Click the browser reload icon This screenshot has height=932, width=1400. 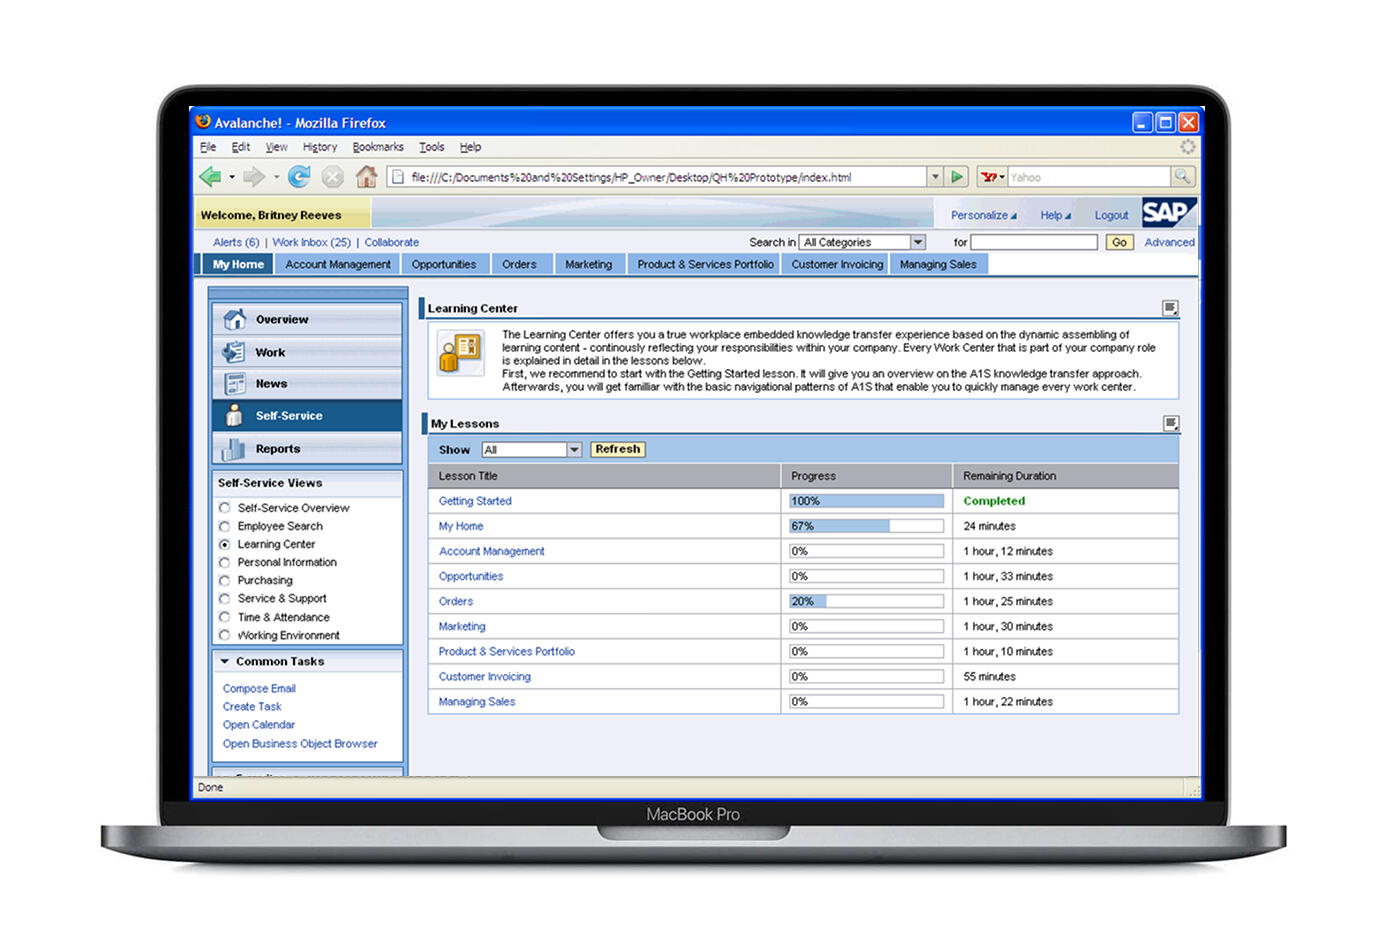[x=299, y=177]
